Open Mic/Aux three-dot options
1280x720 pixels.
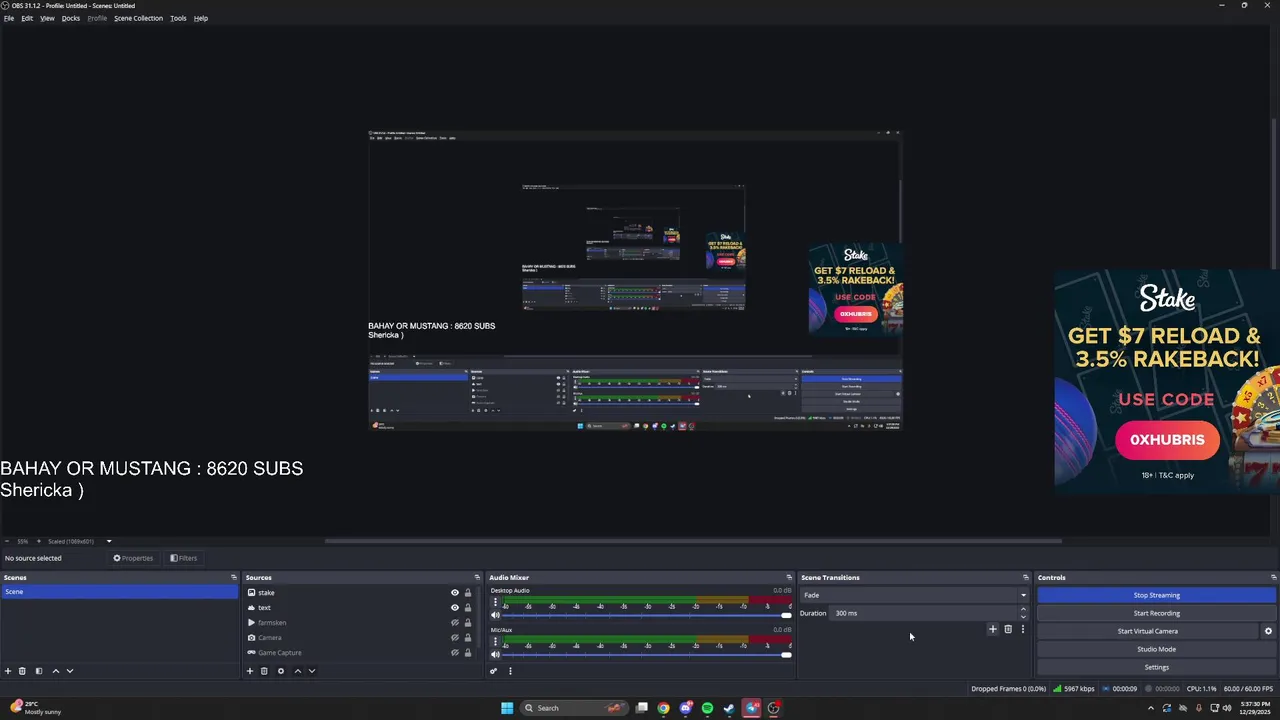click(495, 642)
